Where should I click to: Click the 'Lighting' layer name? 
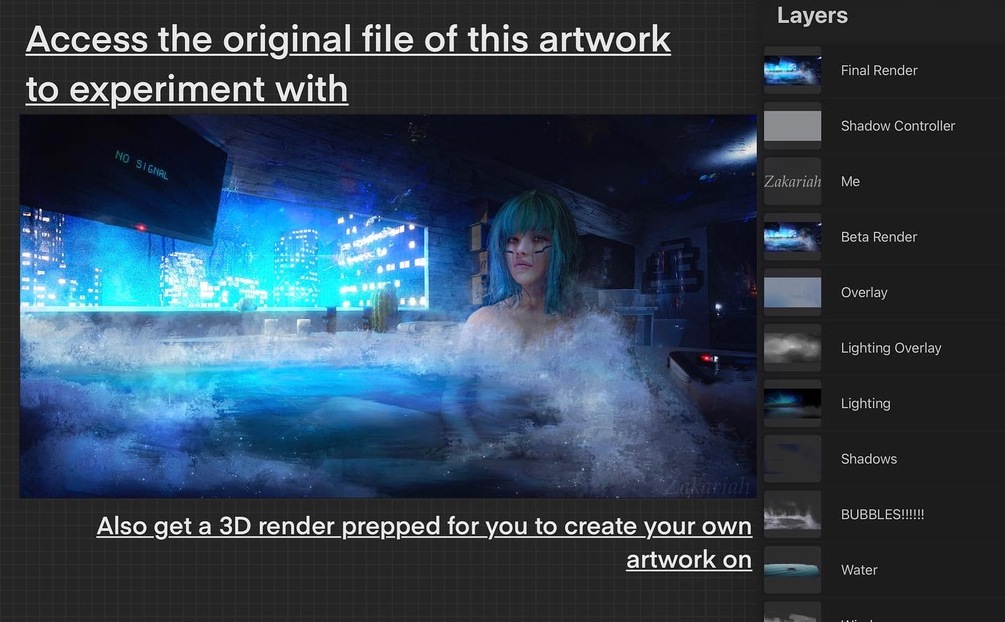point(865,403)
